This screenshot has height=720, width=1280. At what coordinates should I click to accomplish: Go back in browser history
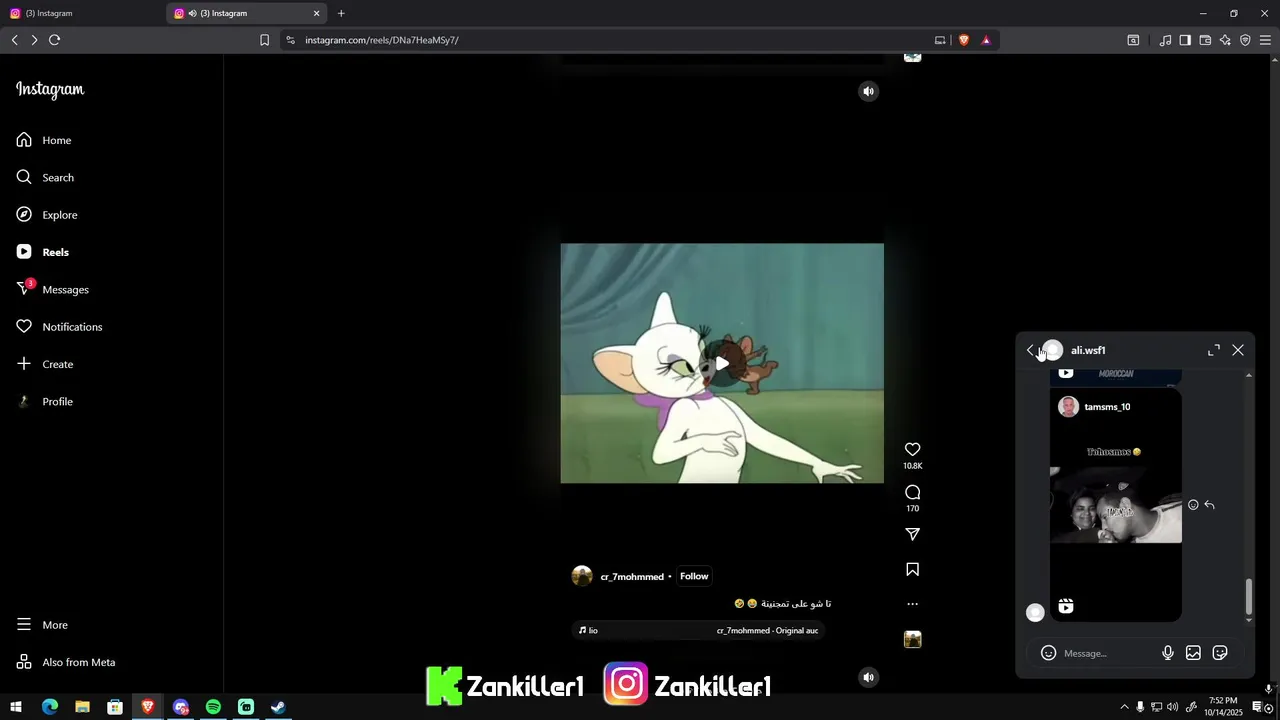tap(14, 40)
